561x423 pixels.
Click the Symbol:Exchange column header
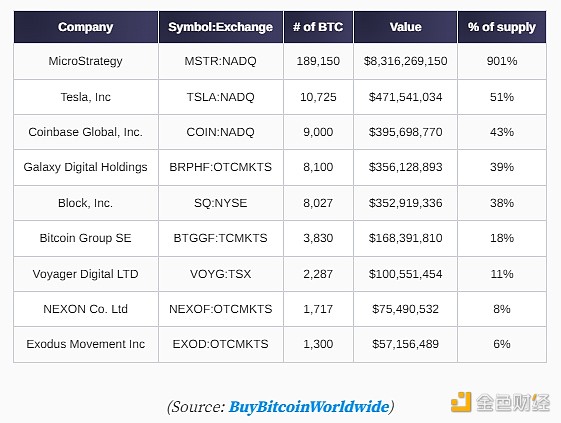(221, 27)
